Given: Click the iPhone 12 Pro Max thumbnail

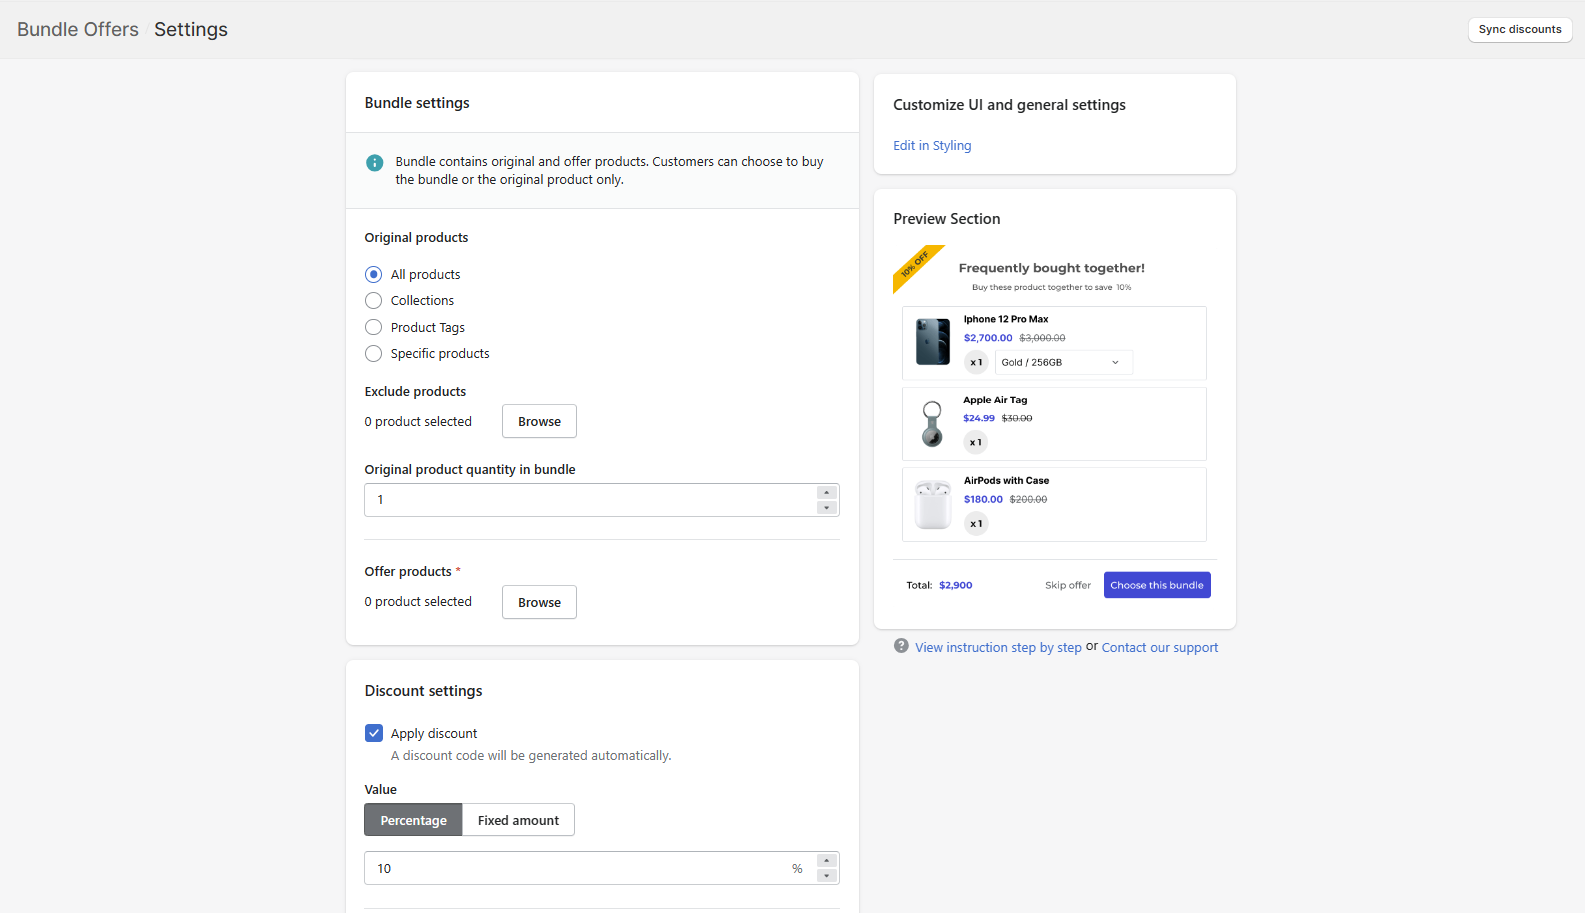Looking at the screenshot, I should tap(933, 342).
